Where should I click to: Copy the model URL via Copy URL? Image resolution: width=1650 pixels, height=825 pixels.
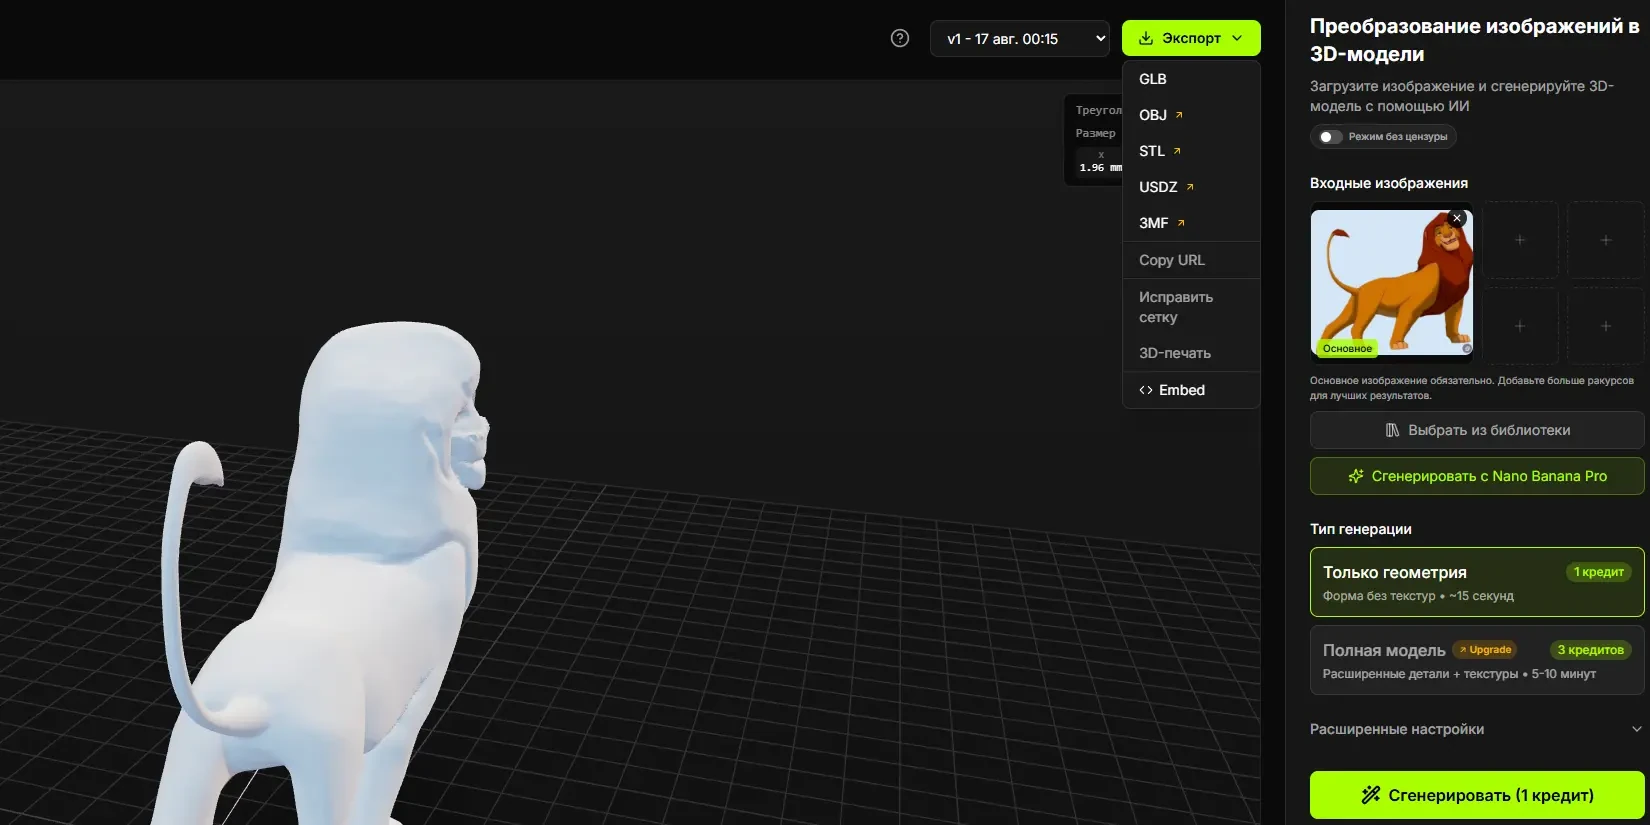1191,260
